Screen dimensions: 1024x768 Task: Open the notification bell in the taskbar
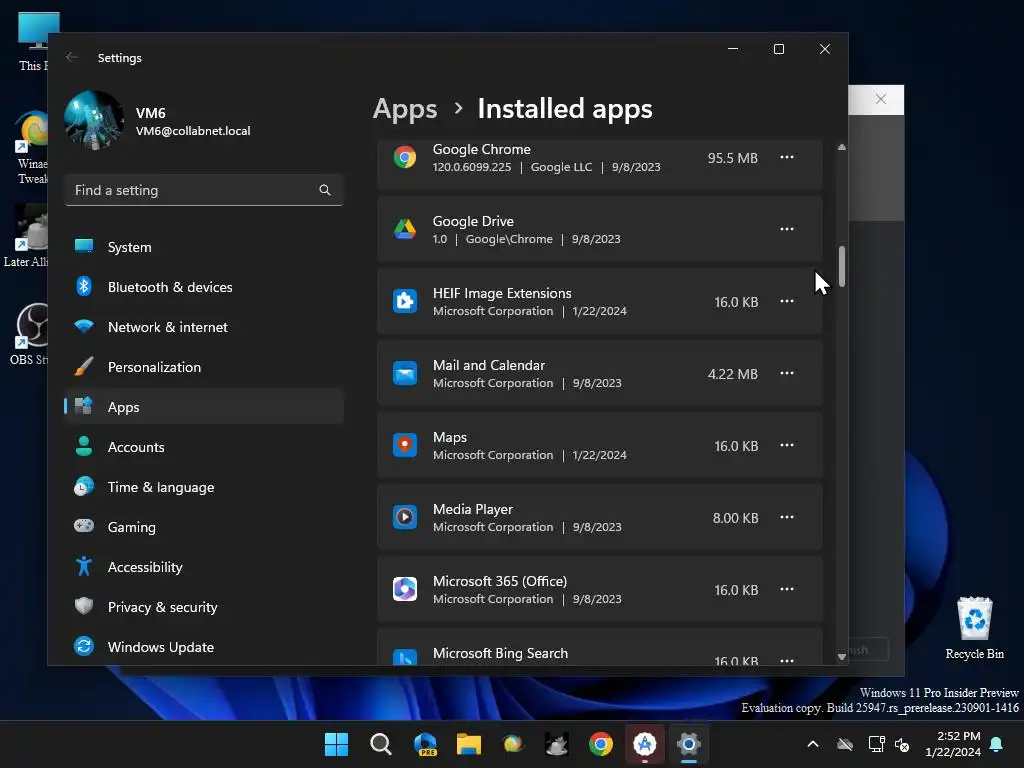point(997,744)
